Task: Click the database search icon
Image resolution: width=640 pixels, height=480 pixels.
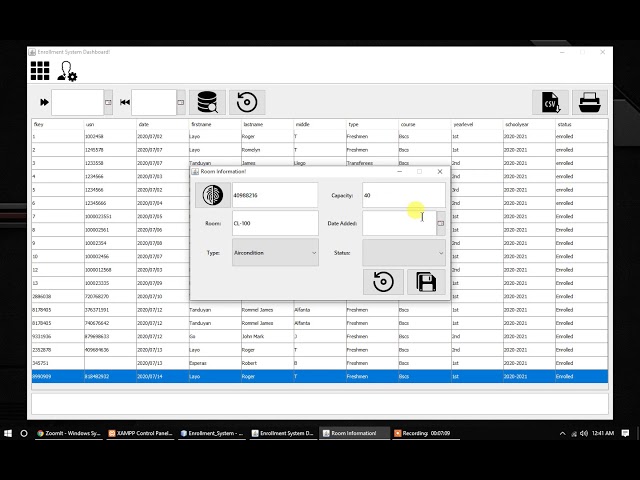Action: [x=207, y=102]
